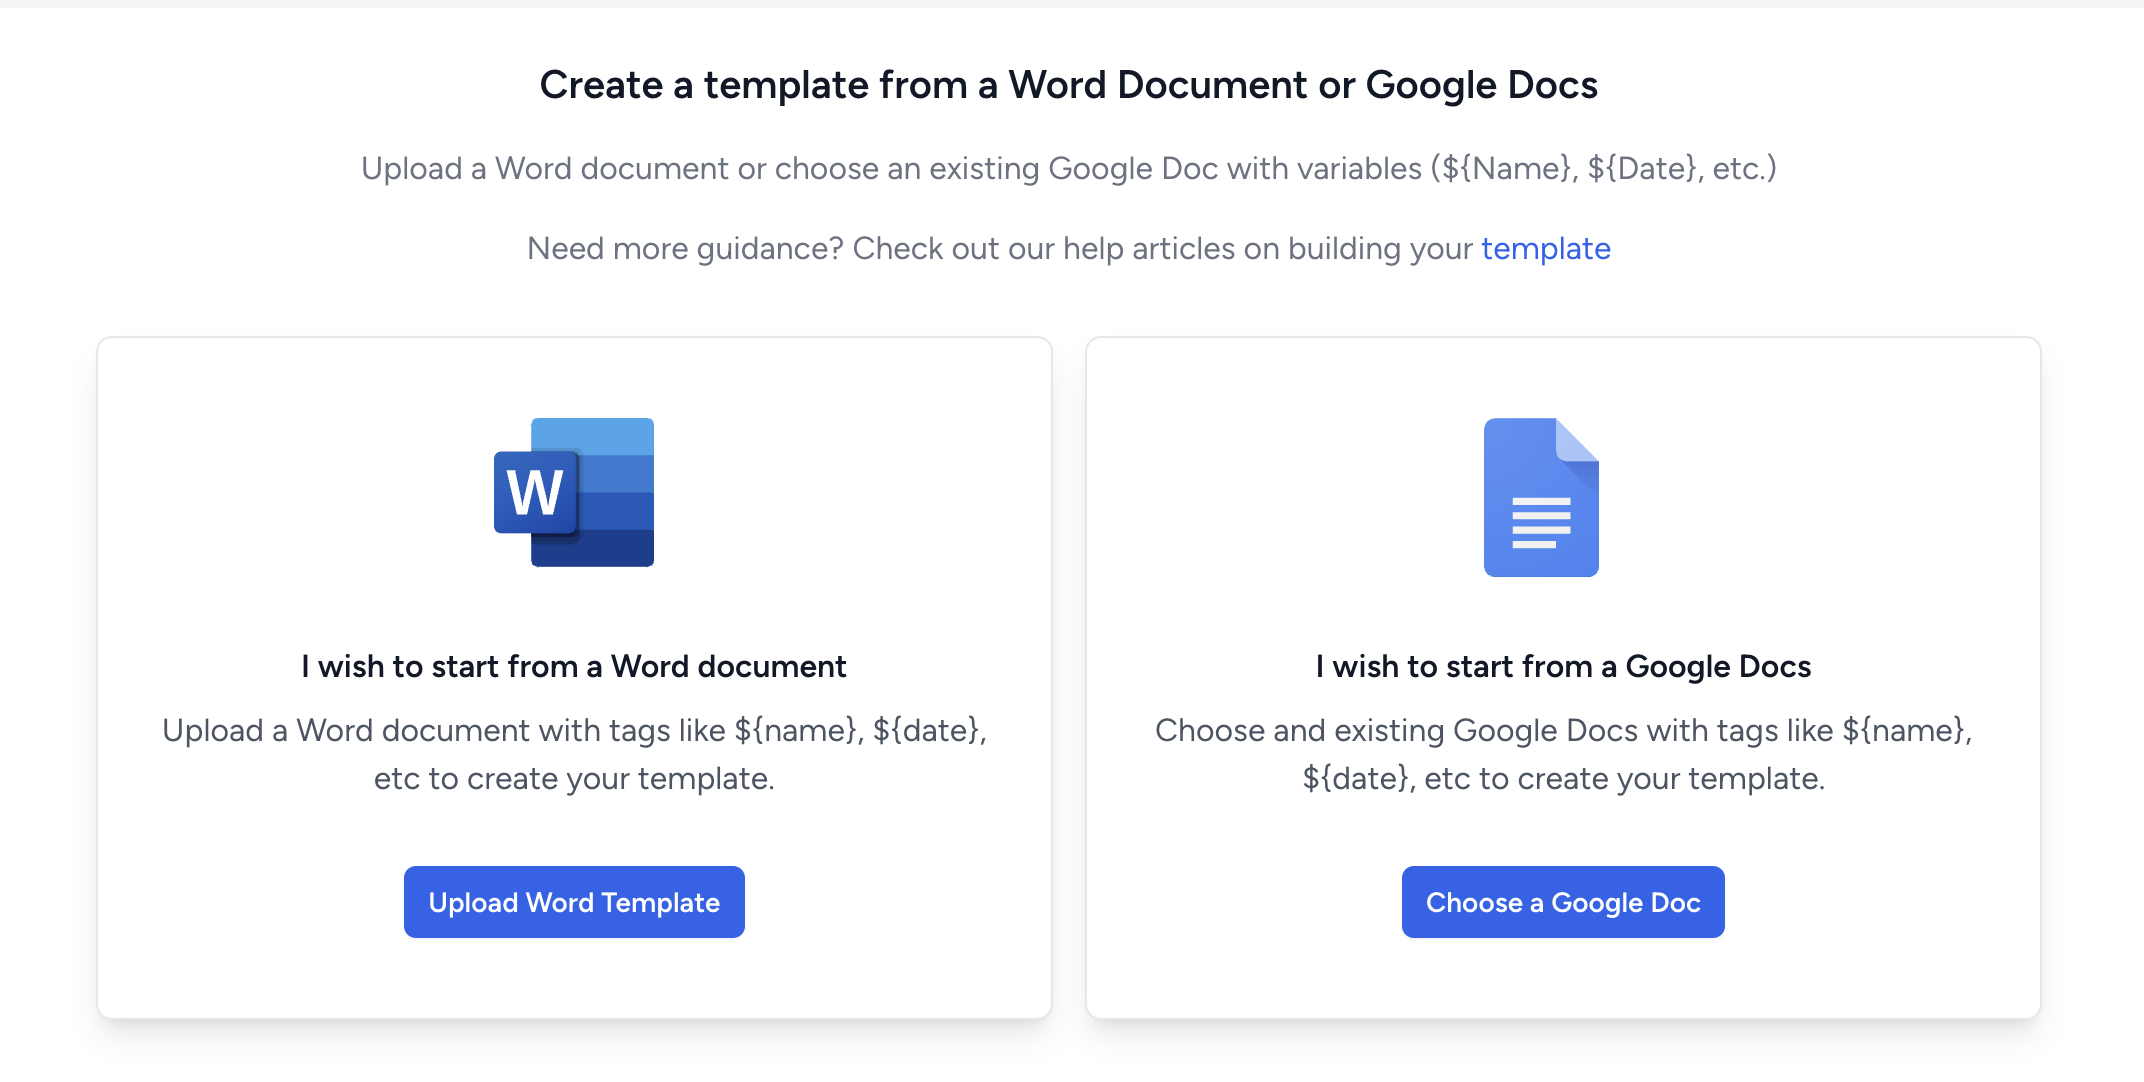Click the Upload Word Template button
The height and width of the screenshot is (1082, 2144).
tap(574, 902)
